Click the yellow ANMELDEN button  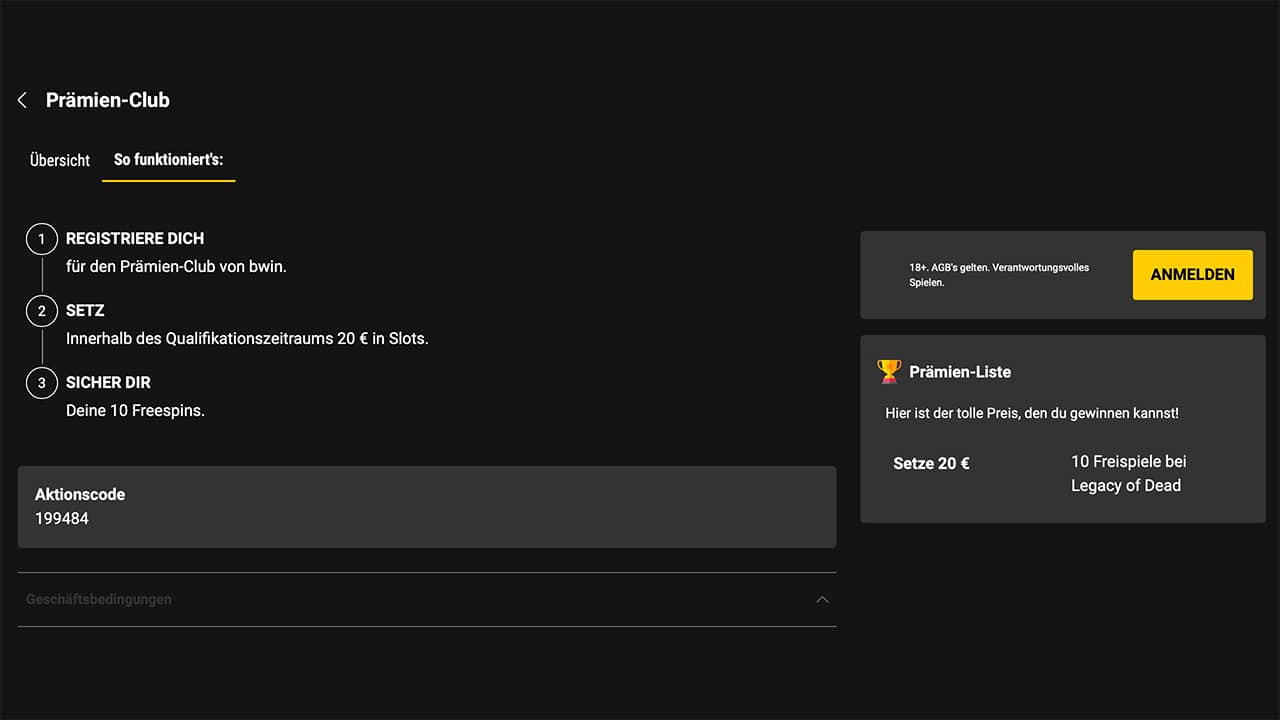pos(1192,275)
